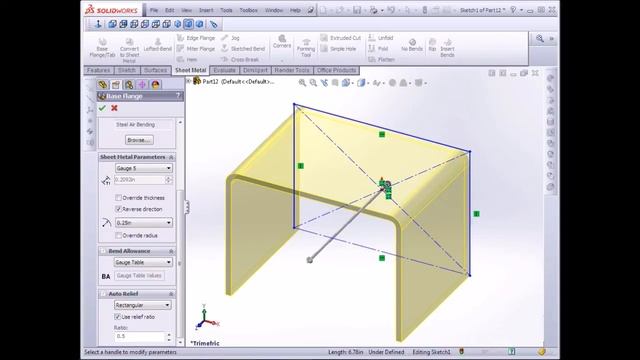Select the Lofted Bend tool

(158, 45)
